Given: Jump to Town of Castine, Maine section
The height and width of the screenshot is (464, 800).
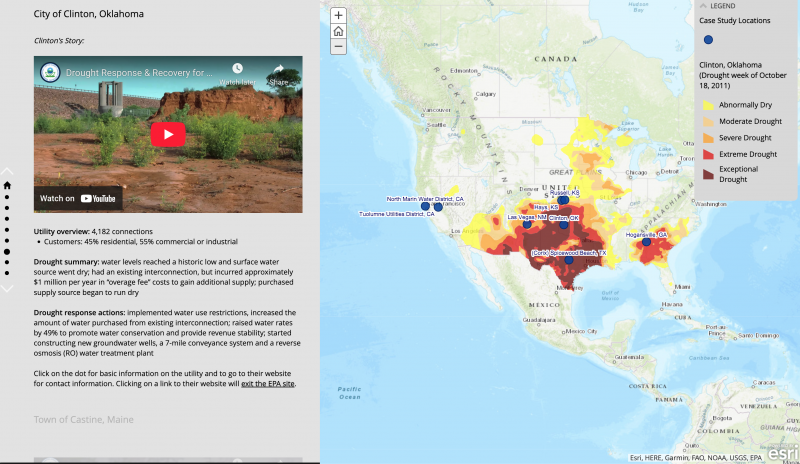Looking at the screenshot, I should pyautogui.click(x=84, y=420).
